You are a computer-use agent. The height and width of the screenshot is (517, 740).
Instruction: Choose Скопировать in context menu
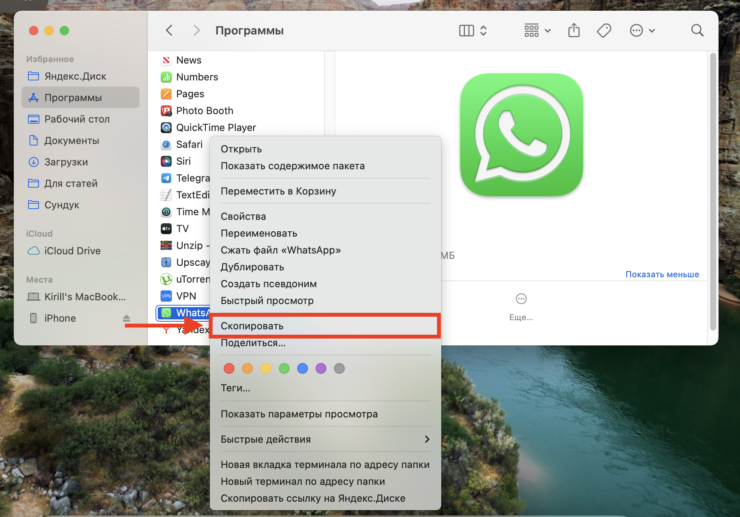pyautogui.click(x=325, y=326)
